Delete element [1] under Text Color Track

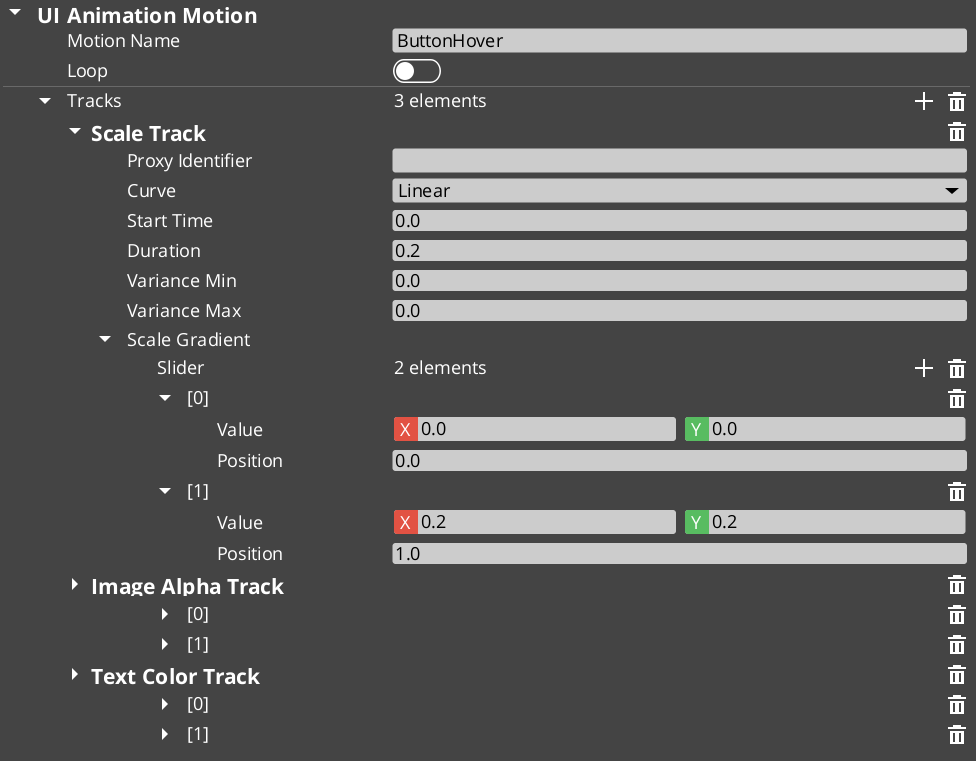coord(956,734)
